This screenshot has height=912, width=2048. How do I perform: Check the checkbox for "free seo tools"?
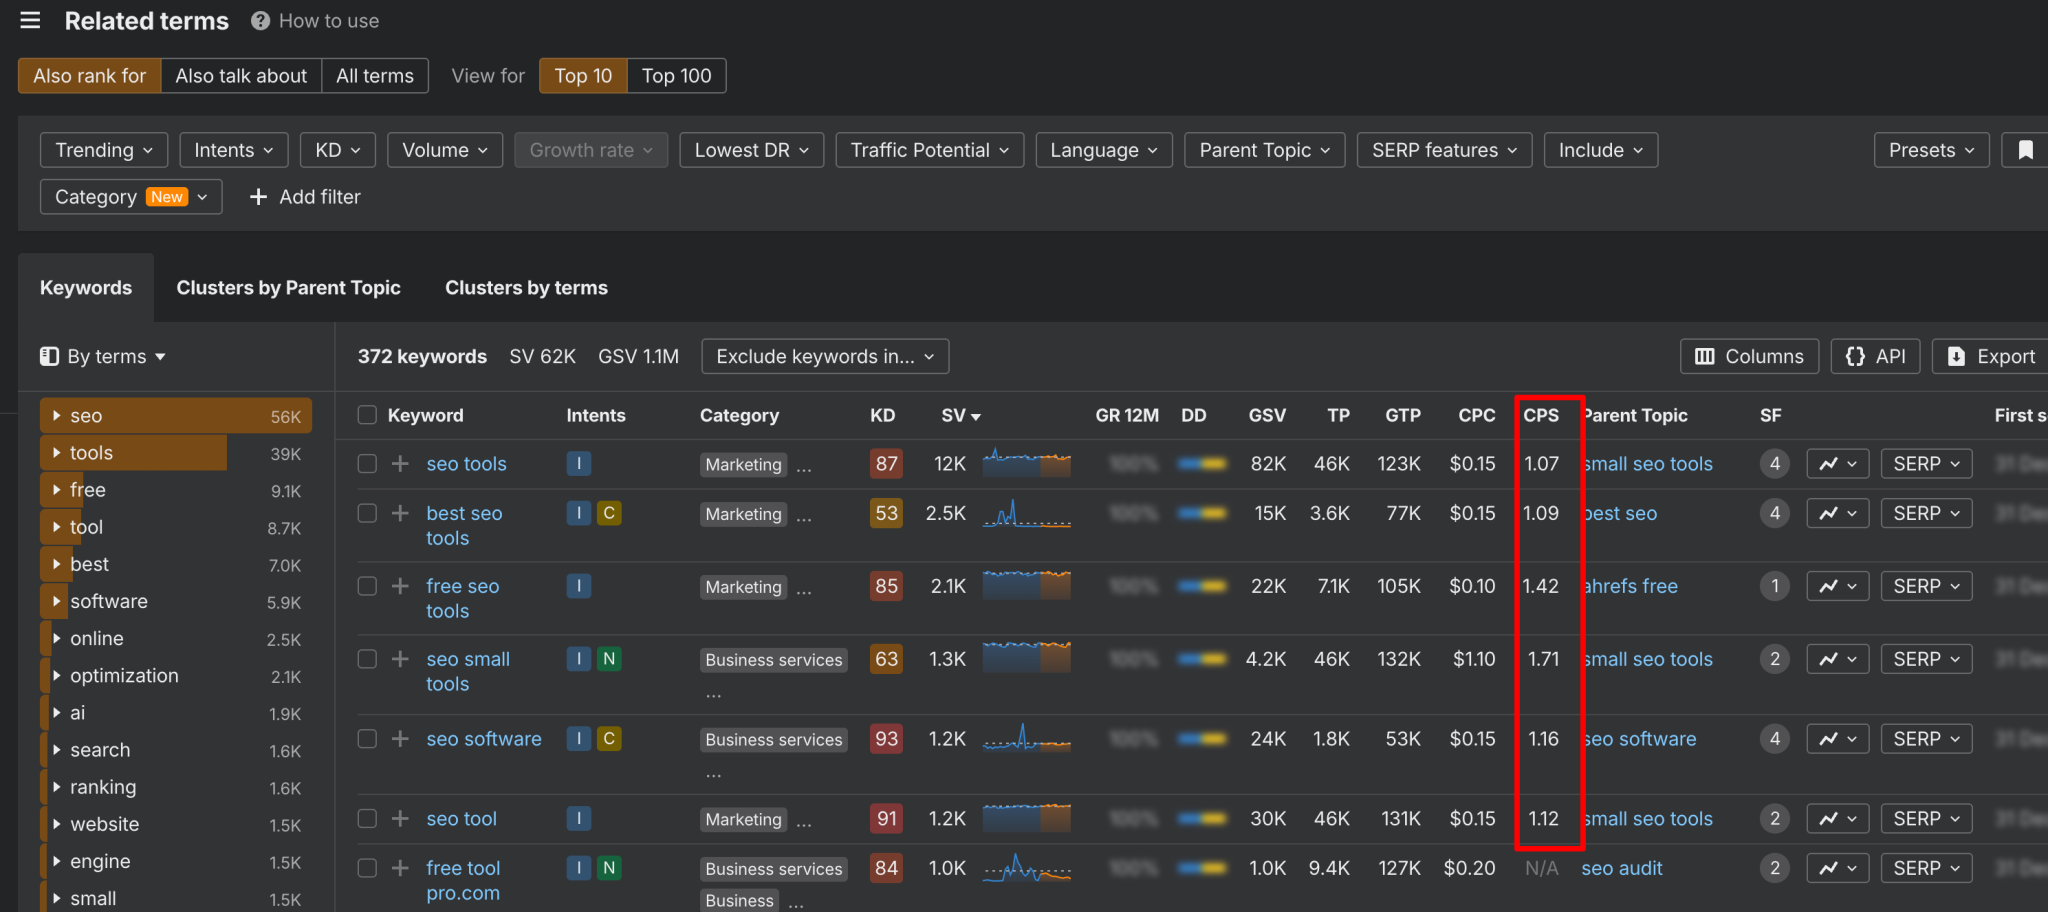pos(366,586)
